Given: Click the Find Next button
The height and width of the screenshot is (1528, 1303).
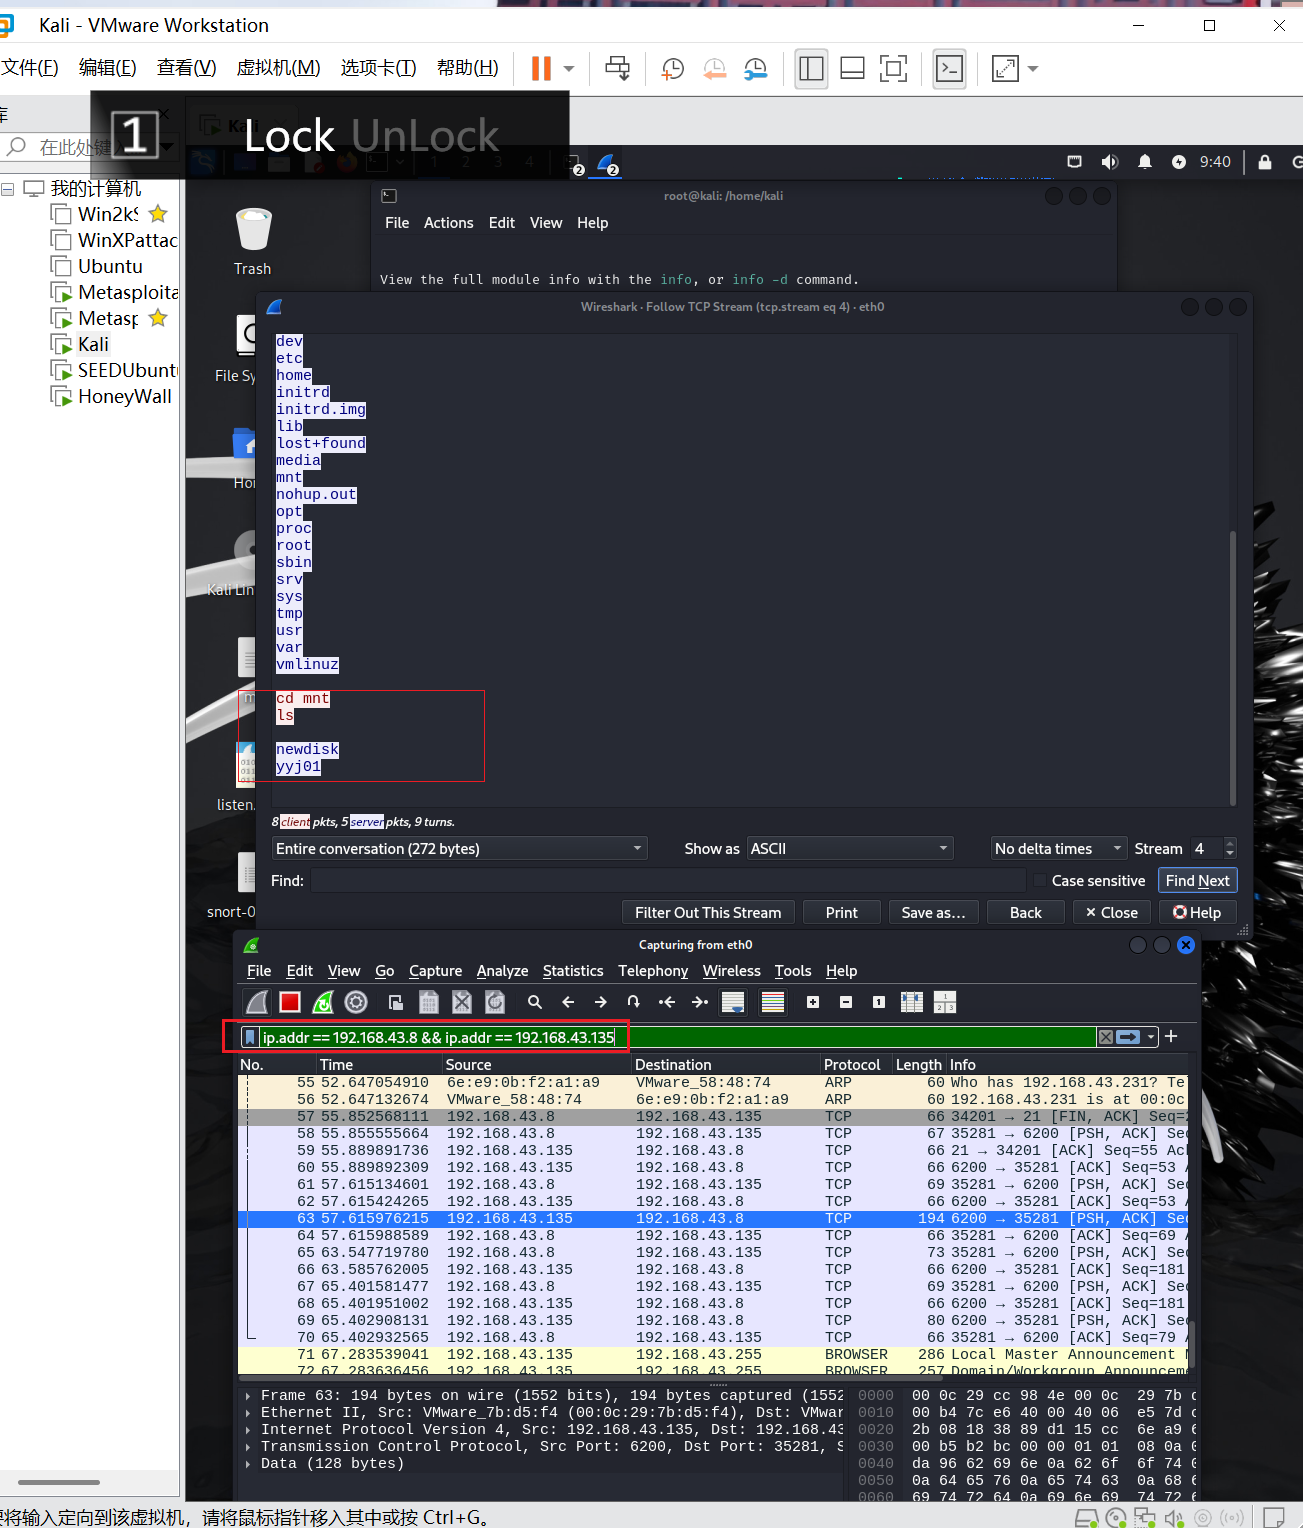Looking at the screenshot, I should pyautogui.click(x=1198, y=881).
